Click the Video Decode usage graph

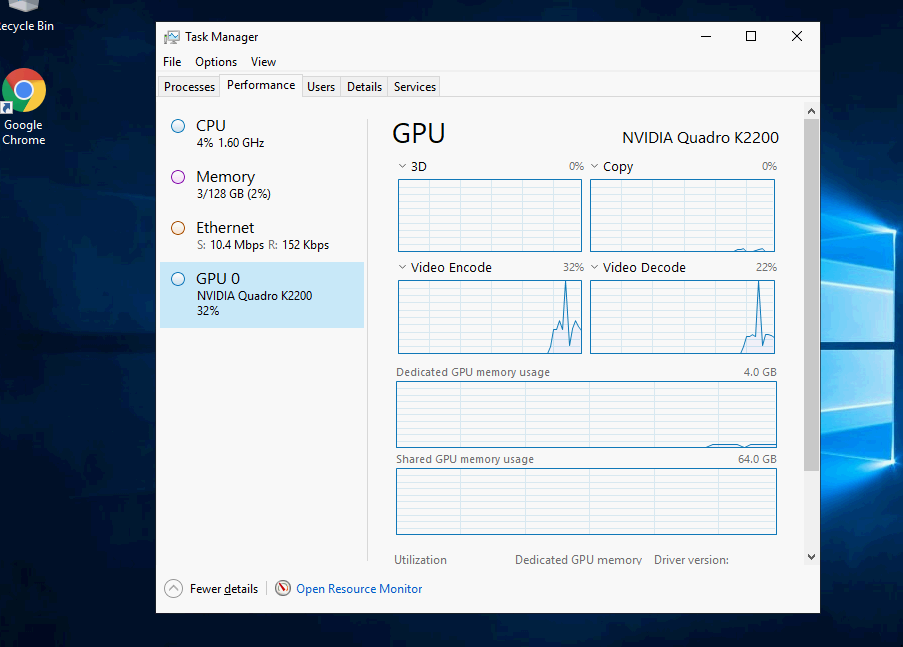pyautogui.click(x=682, y=317)
